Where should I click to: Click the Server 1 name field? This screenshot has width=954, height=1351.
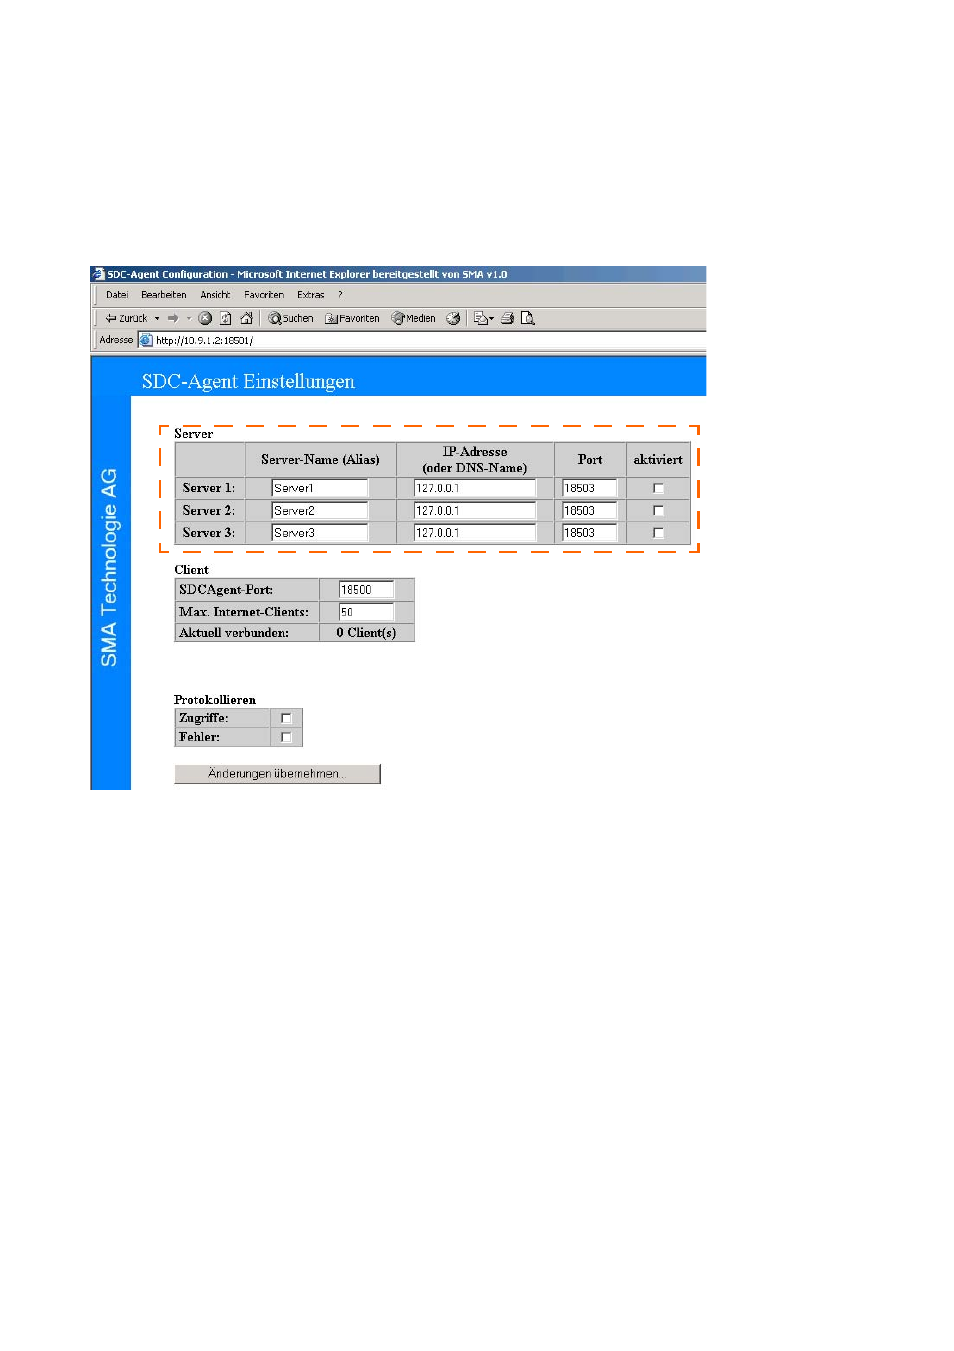pos(320,488)
